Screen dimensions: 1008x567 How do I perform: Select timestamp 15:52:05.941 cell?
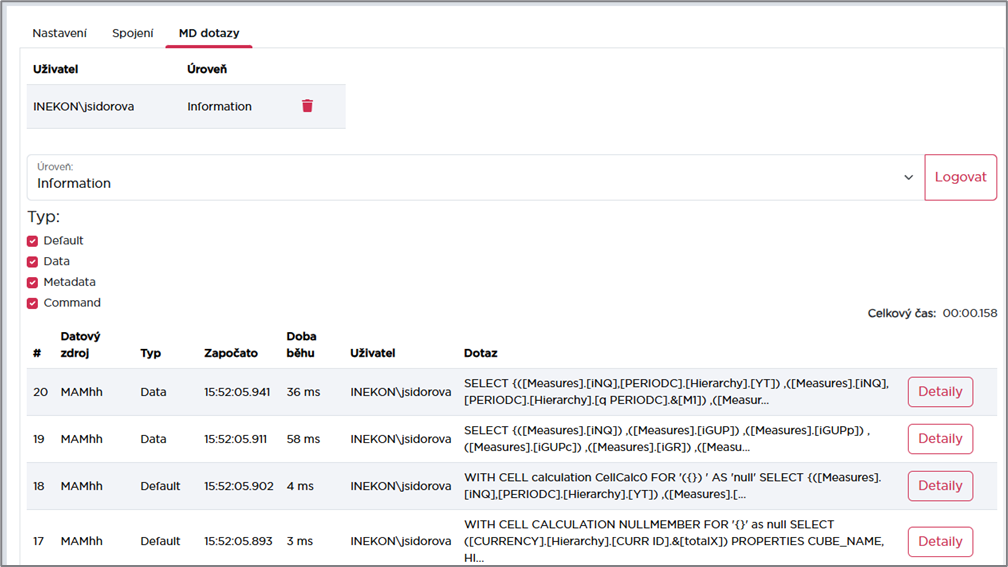(x=237, y=392)
